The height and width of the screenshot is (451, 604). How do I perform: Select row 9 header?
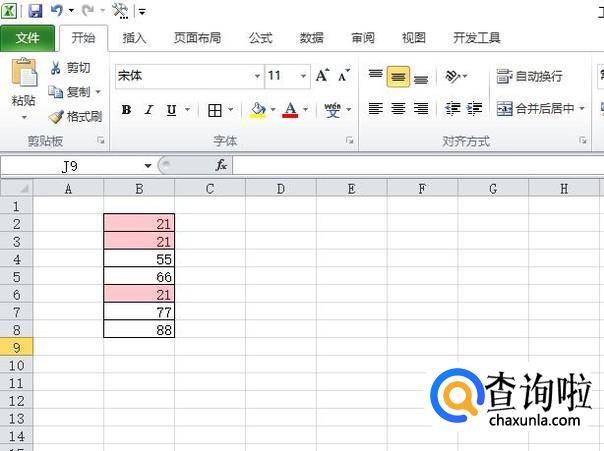[17, 347]
